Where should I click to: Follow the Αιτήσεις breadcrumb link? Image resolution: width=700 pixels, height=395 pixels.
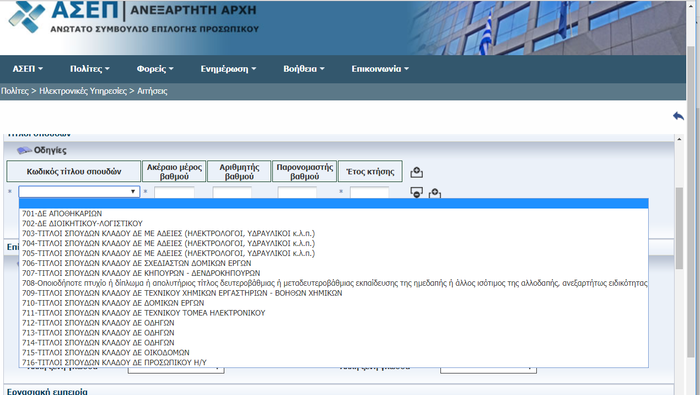152,91
